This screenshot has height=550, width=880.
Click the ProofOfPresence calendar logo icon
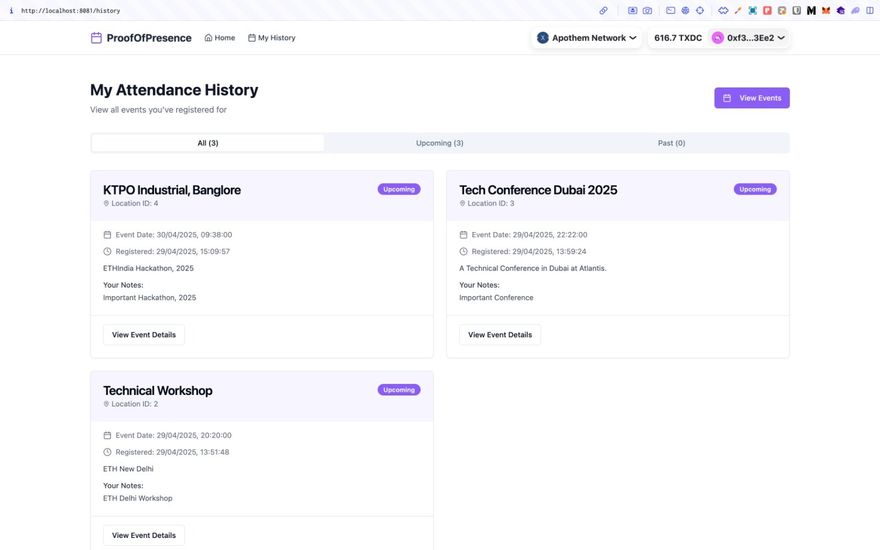96,38
